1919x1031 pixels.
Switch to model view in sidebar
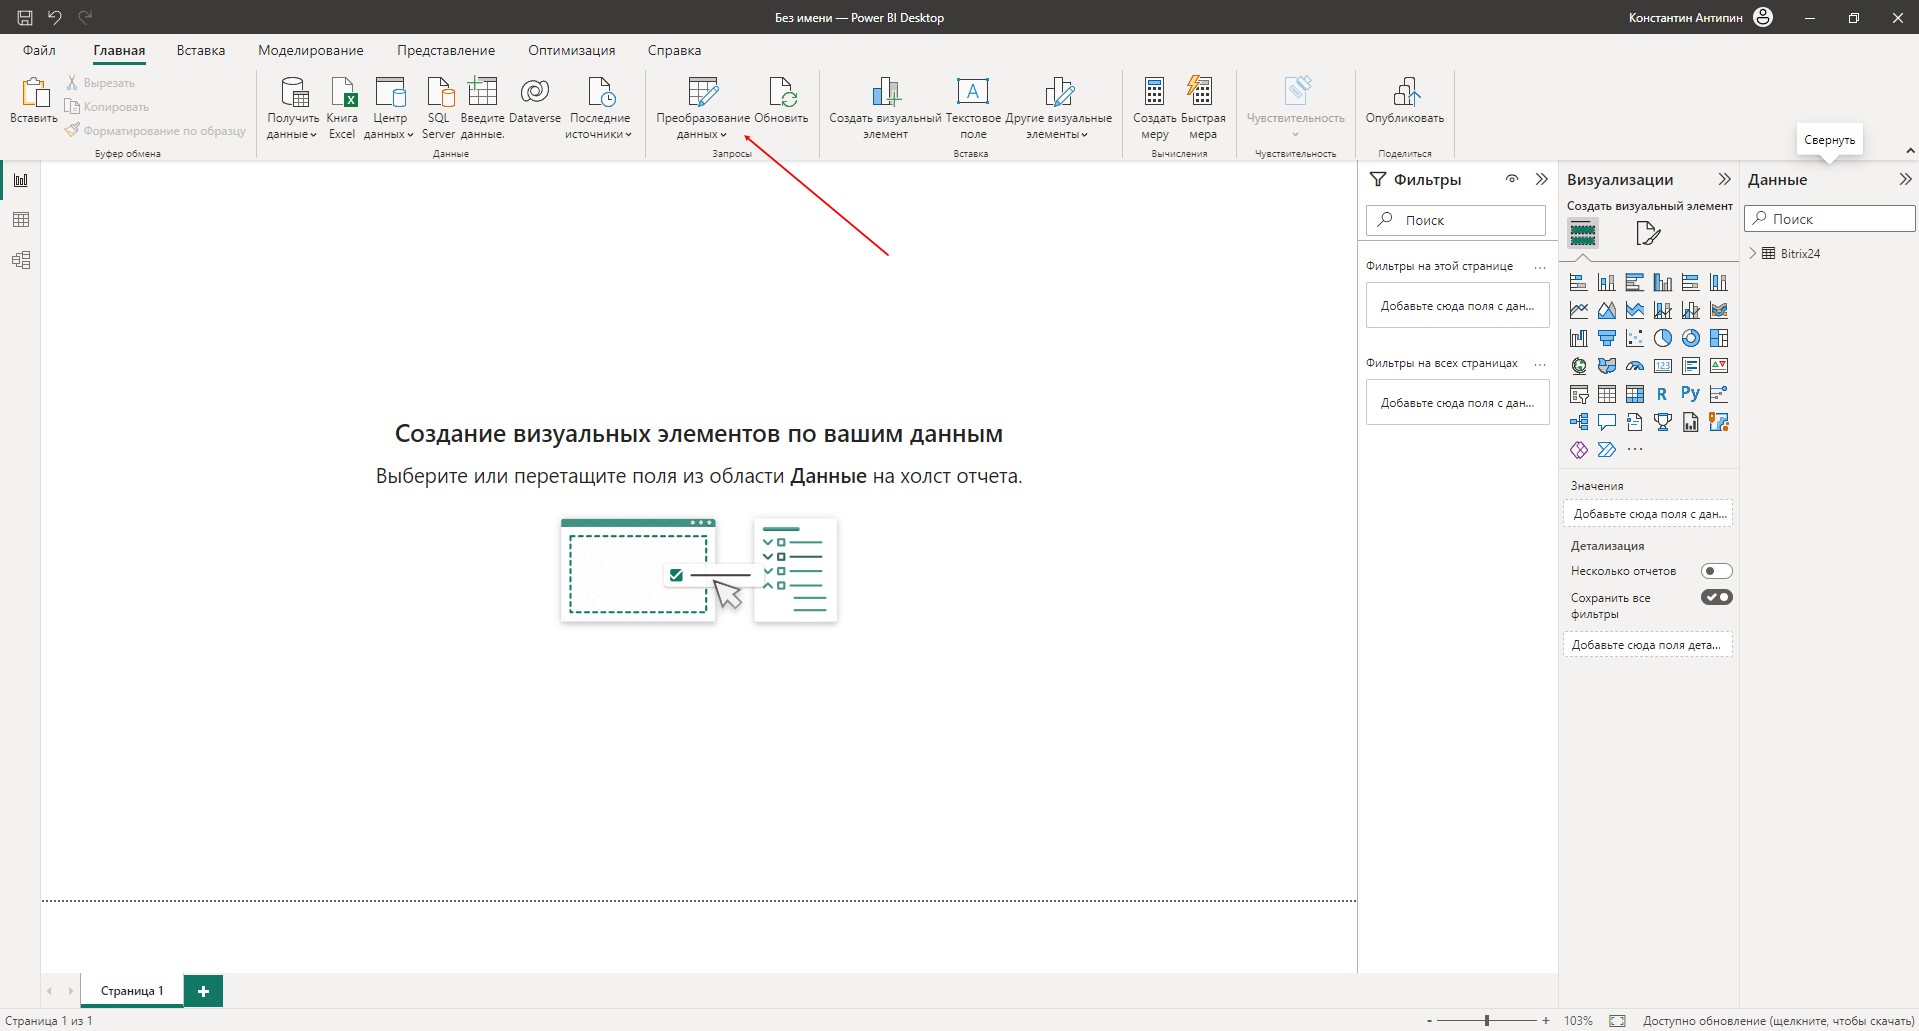tap(21, 260)
